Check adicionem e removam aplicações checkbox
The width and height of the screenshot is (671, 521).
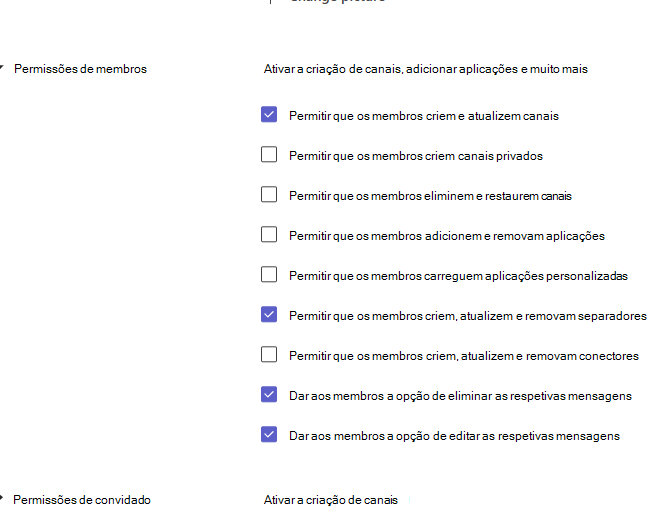pyautogui.click(x=269, y=235)
